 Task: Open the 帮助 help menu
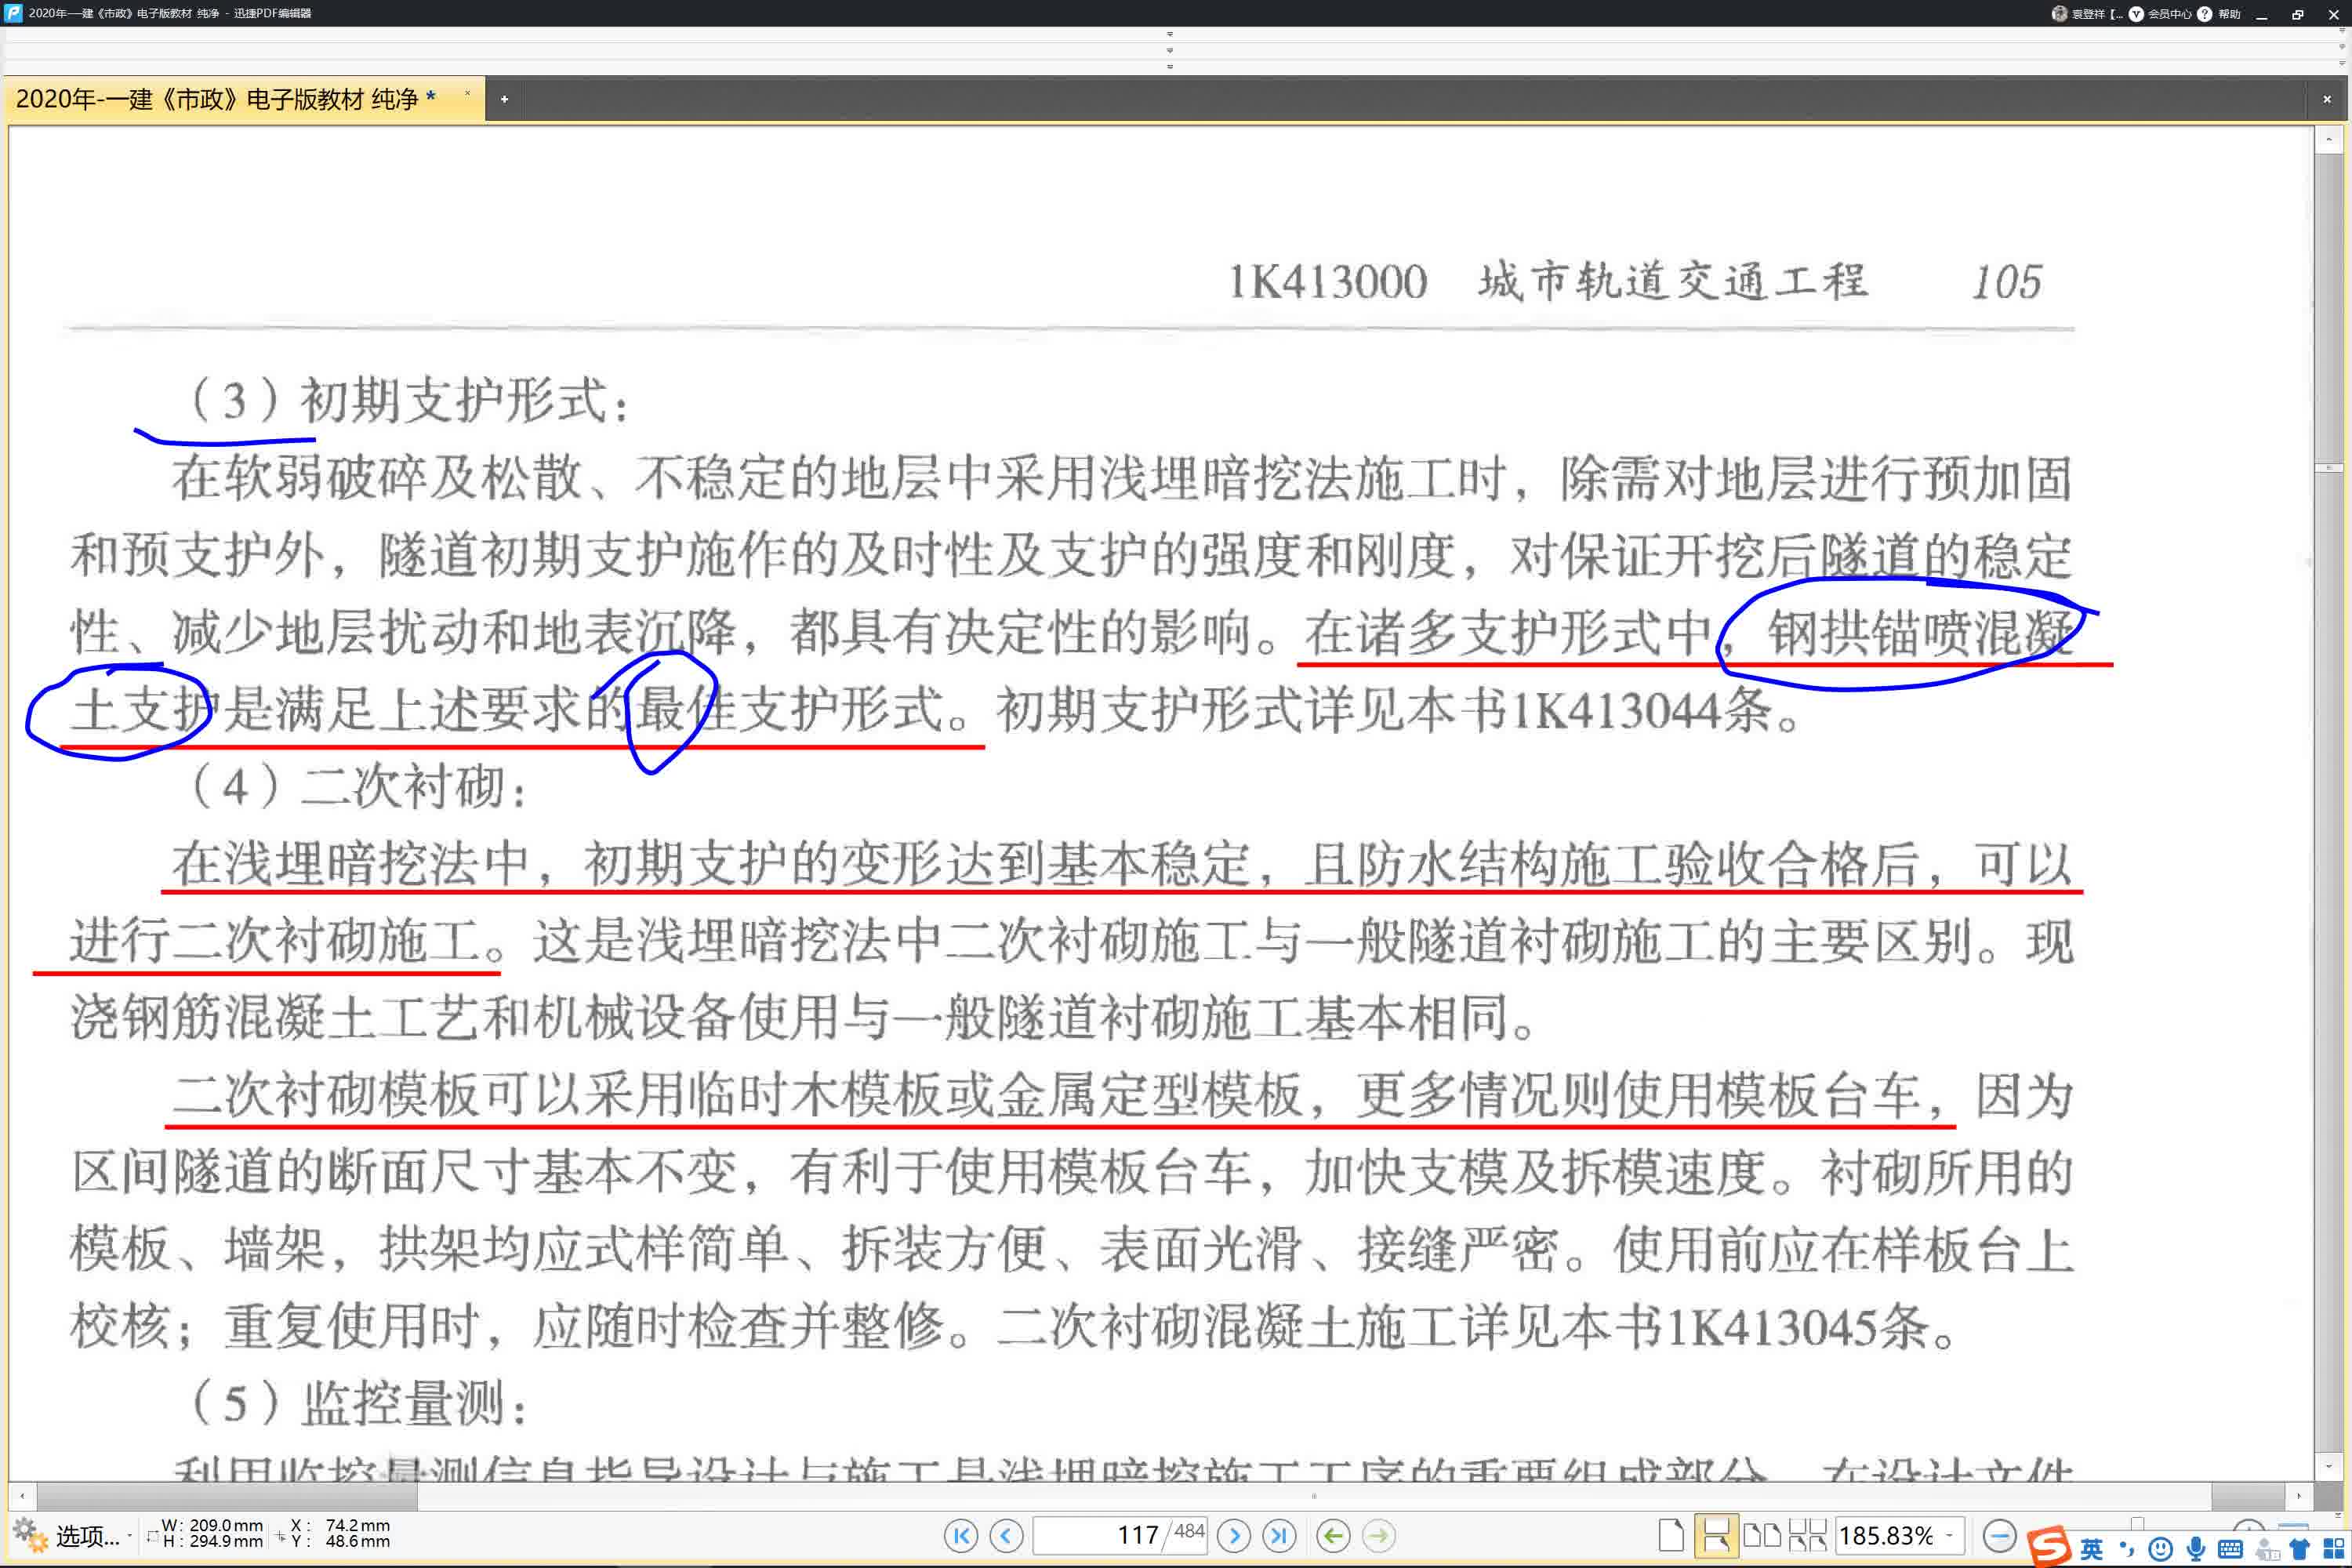tap(2219, 14)
